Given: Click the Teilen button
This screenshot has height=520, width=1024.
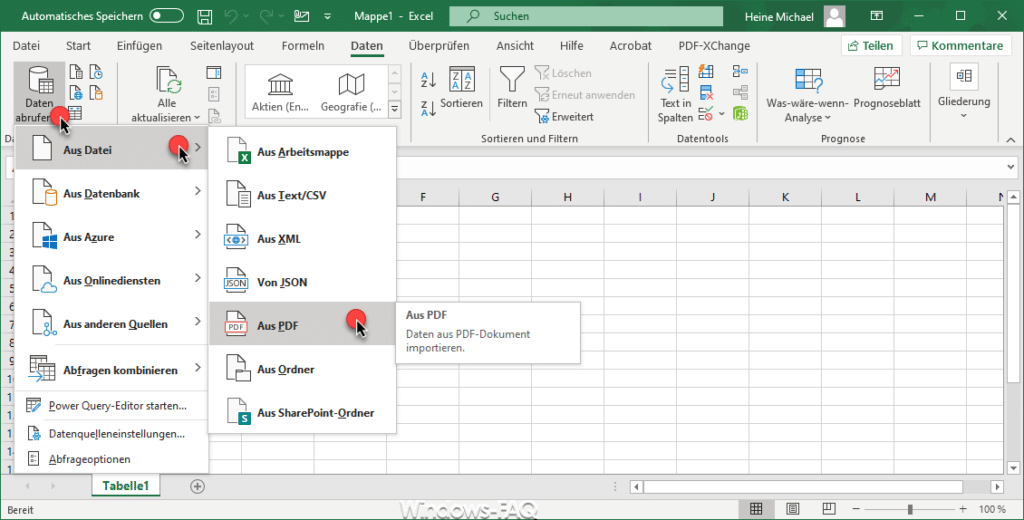Looking at the screenshot, I should click(871, 46).
